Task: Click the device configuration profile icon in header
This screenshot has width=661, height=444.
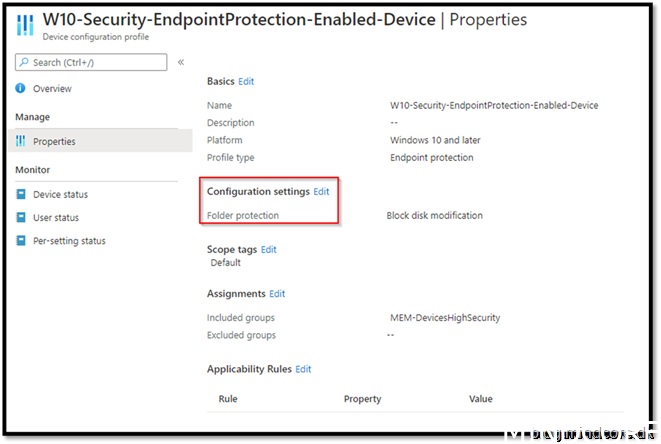Action: pos(24,26)
